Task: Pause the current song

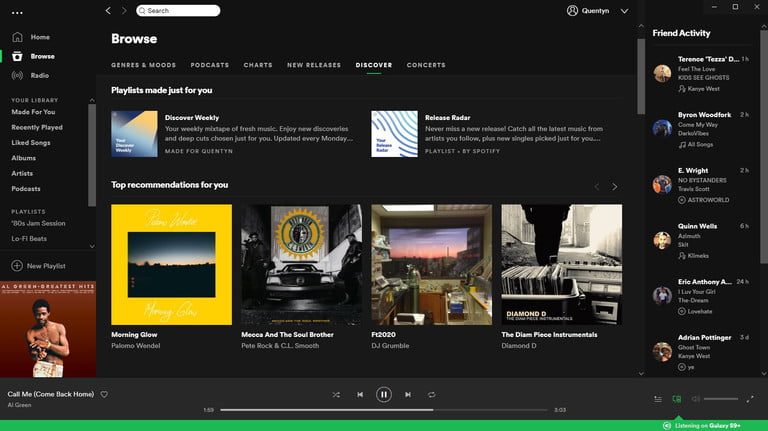Action: click(x=384, y=395)
